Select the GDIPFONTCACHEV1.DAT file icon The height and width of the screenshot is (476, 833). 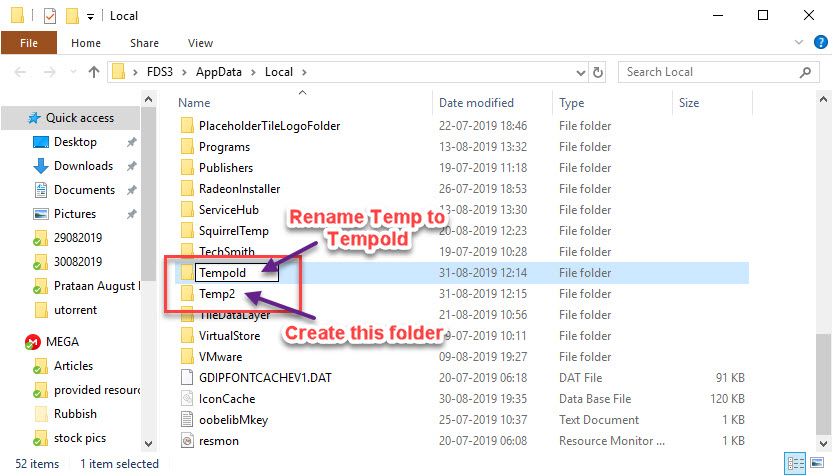(x=187, y=378)
